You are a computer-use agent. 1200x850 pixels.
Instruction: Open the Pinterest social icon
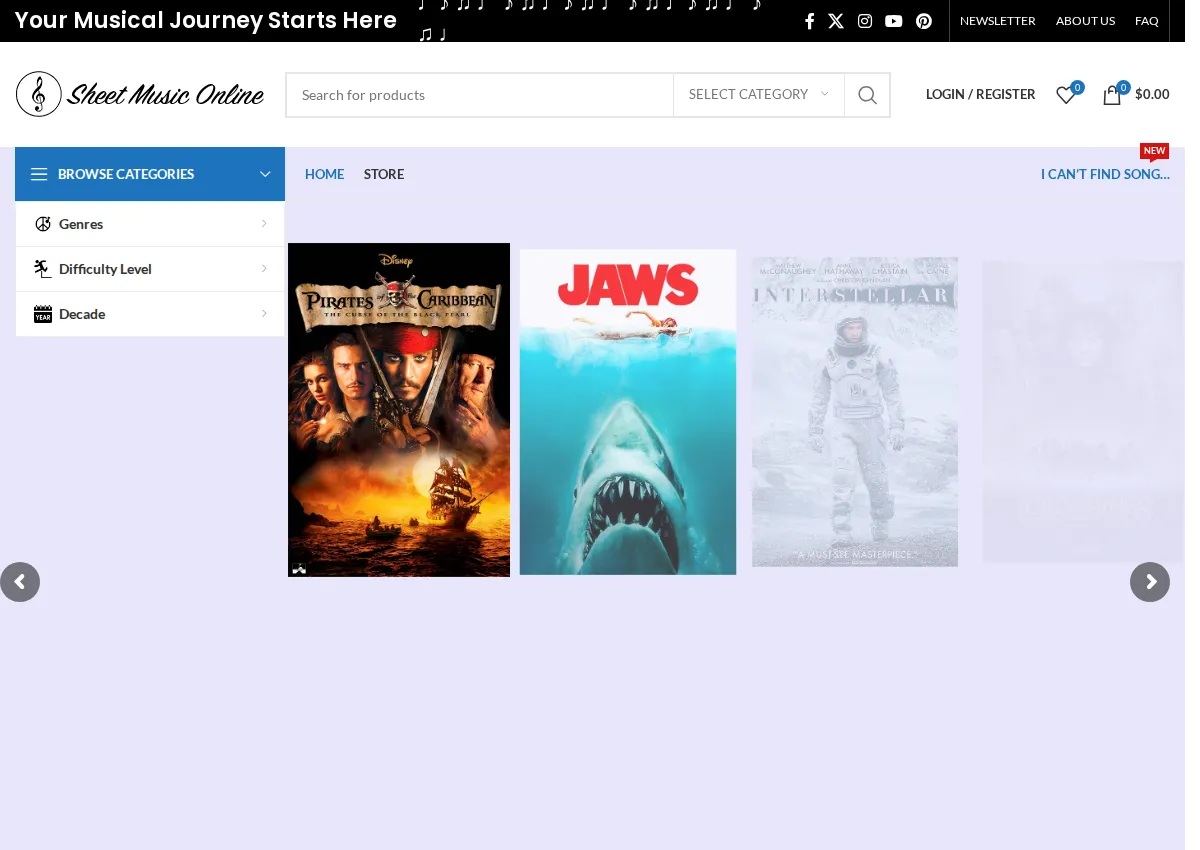pyautogui.click(x=924, y=21)
